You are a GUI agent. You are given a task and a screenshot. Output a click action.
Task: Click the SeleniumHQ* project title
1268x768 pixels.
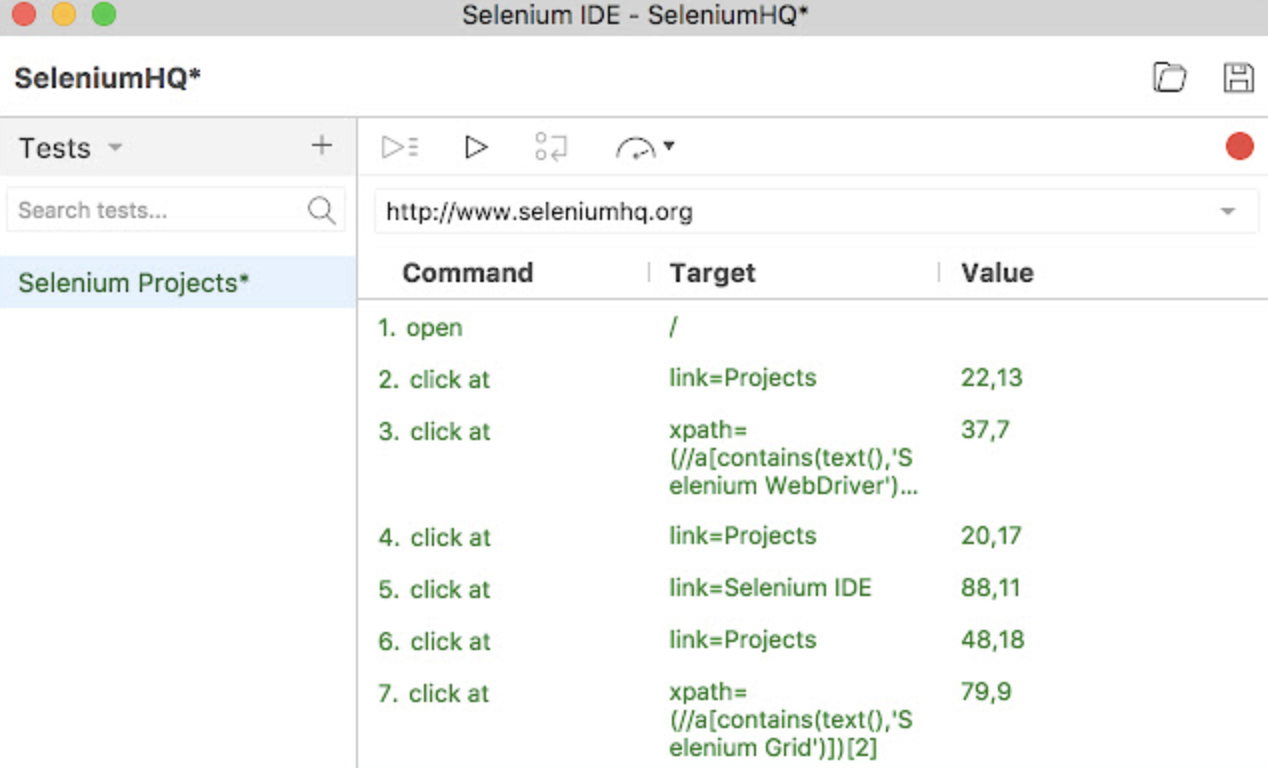coord(108,78)
